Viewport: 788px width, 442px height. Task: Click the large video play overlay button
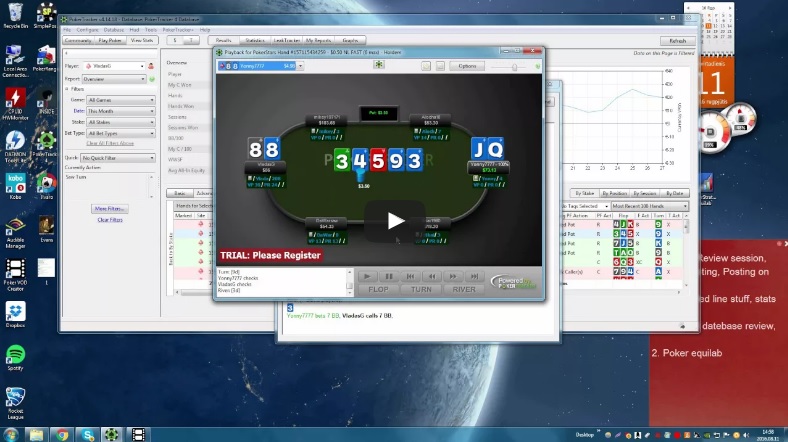[x=395, y=220]
